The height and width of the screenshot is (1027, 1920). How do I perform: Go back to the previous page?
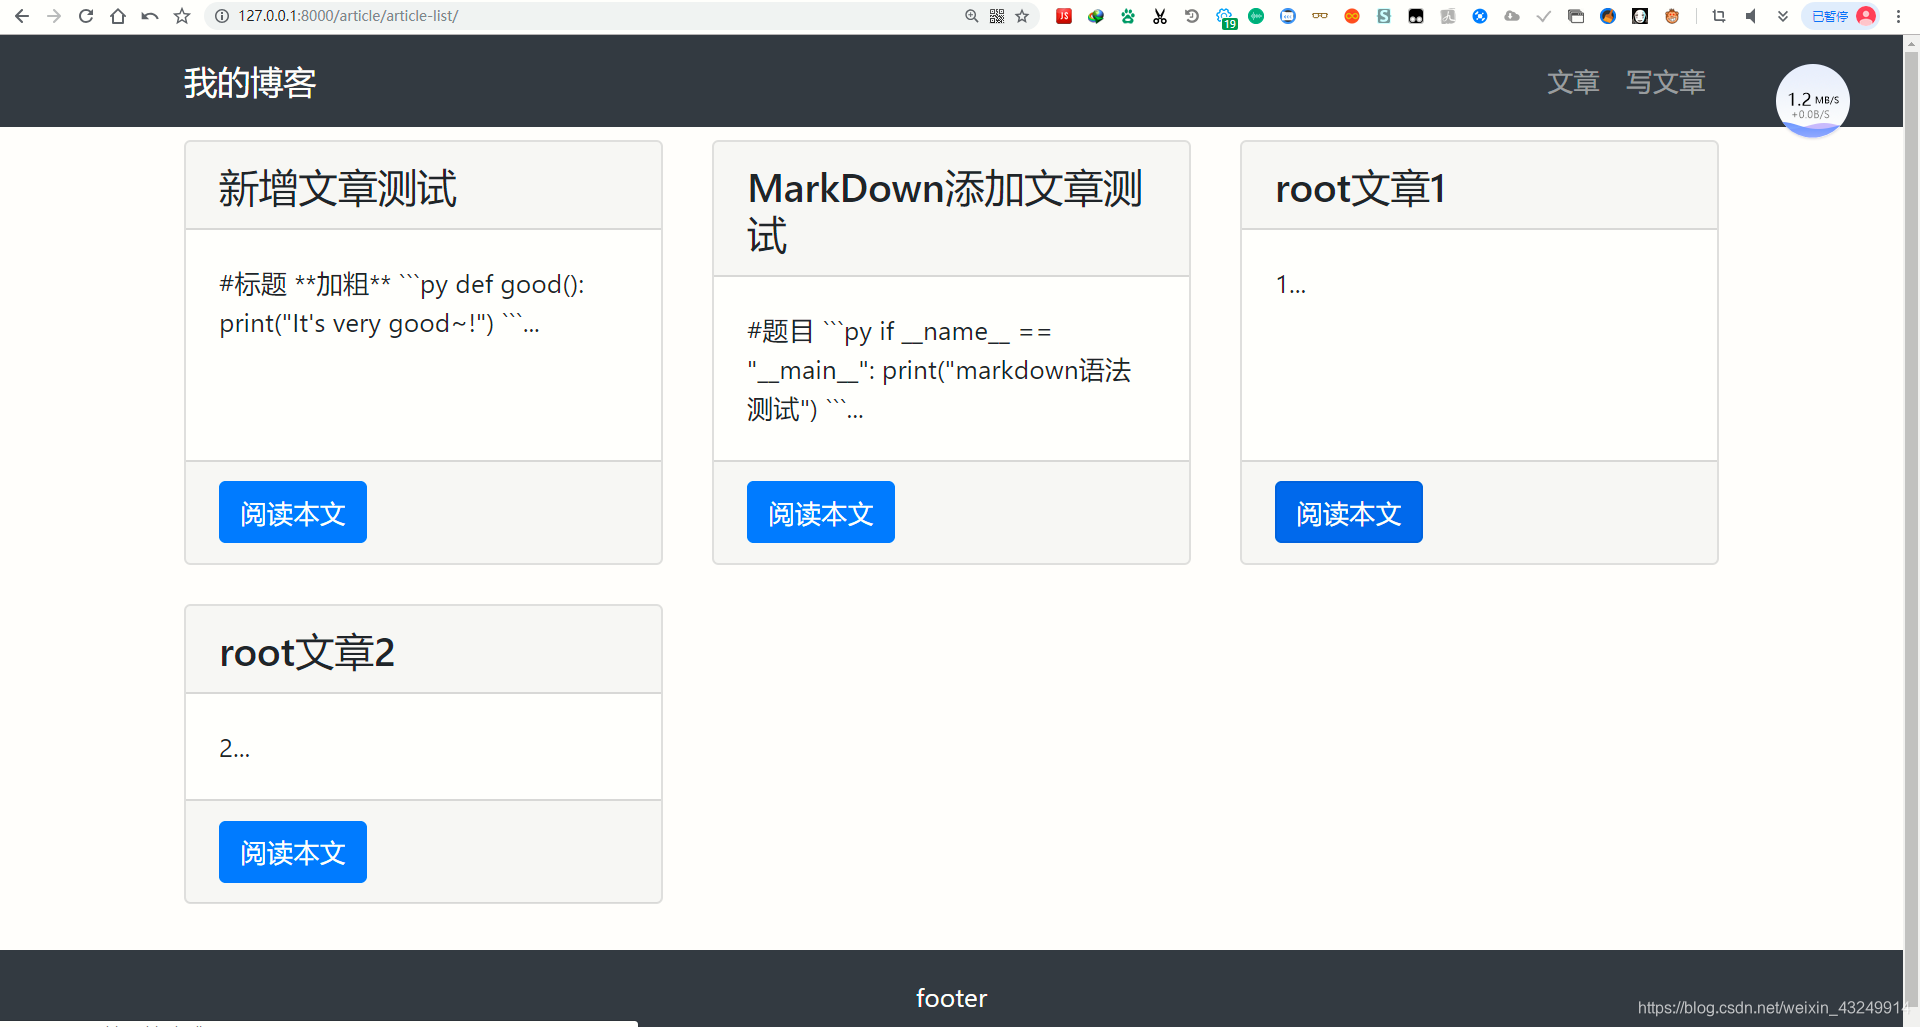click(x=22, y=16)
